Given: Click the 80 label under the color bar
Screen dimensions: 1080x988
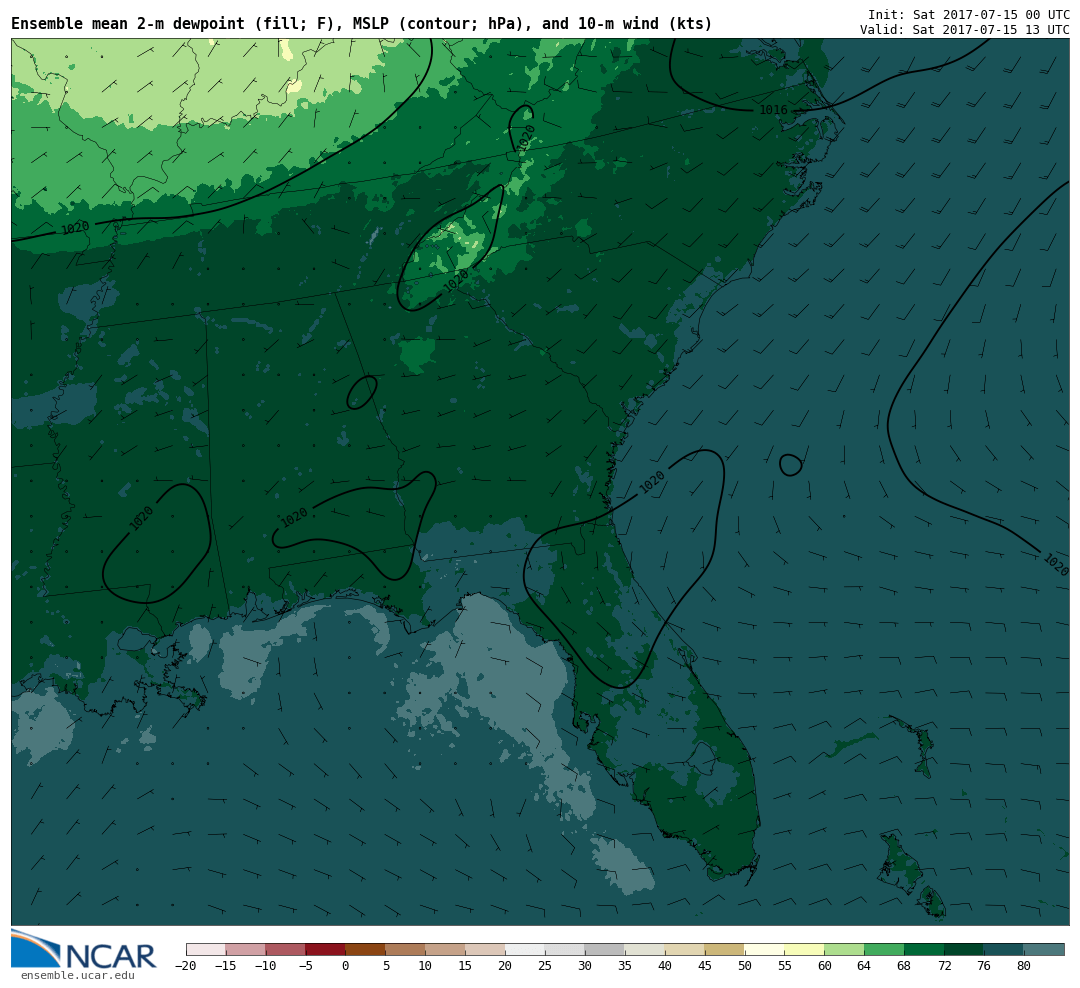Looking at the screenshot, I should click(1024, 966).
